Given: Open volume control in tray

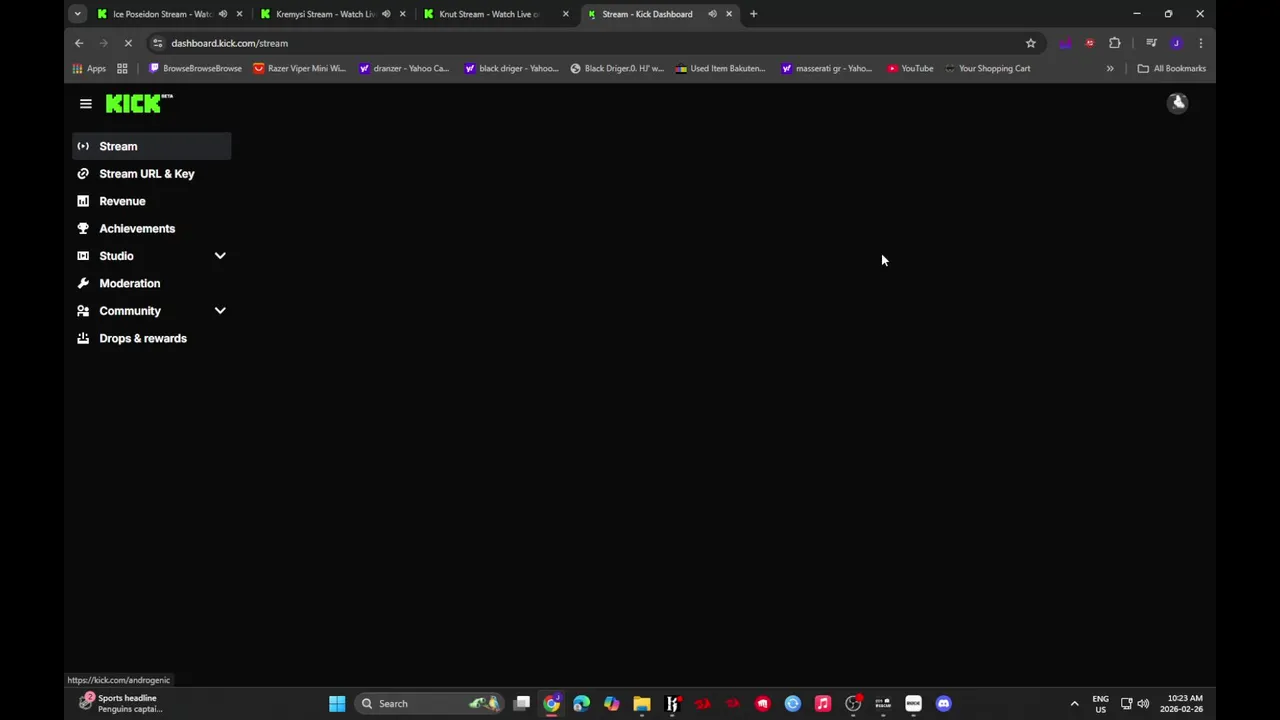Looking at the screenshot, I should (1143, 703).
